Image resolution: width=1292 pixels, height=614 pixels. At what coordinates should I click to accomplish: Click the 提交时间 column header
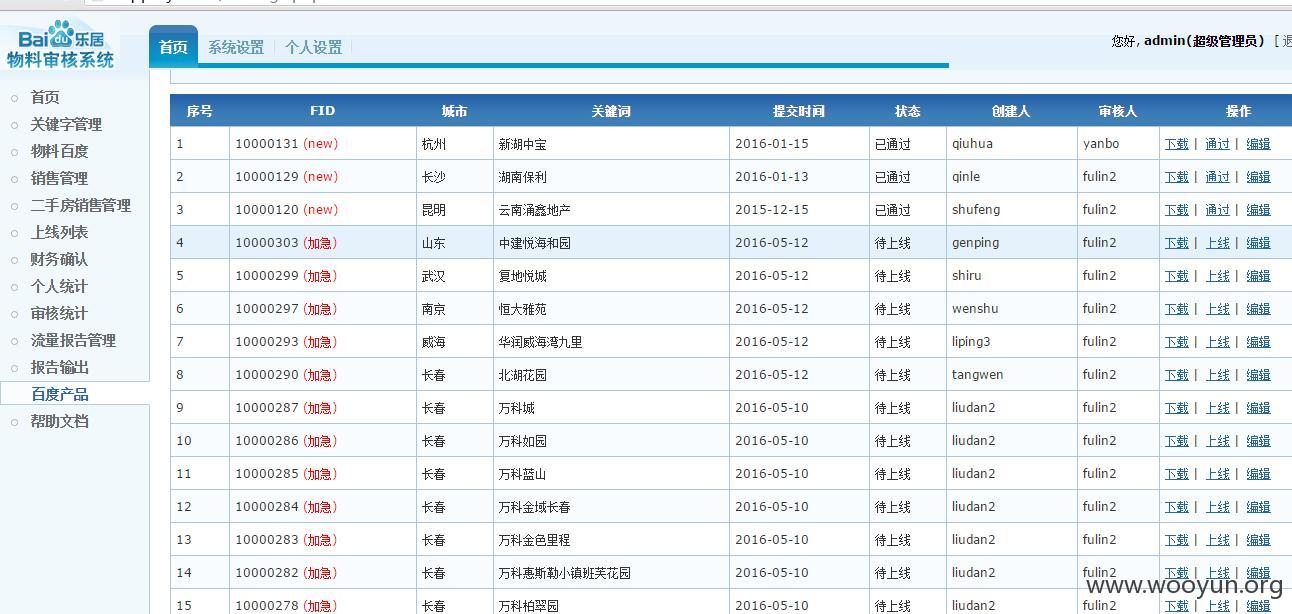click(x=799, y=111)
